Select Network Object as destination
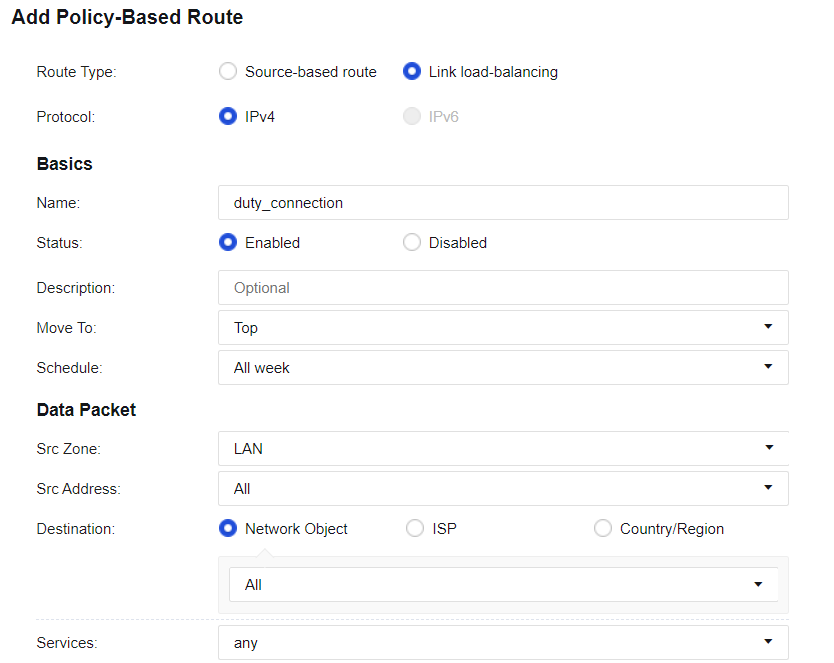Screen dimensions: 834x663 pyautogui.click(x=228, y=528)
